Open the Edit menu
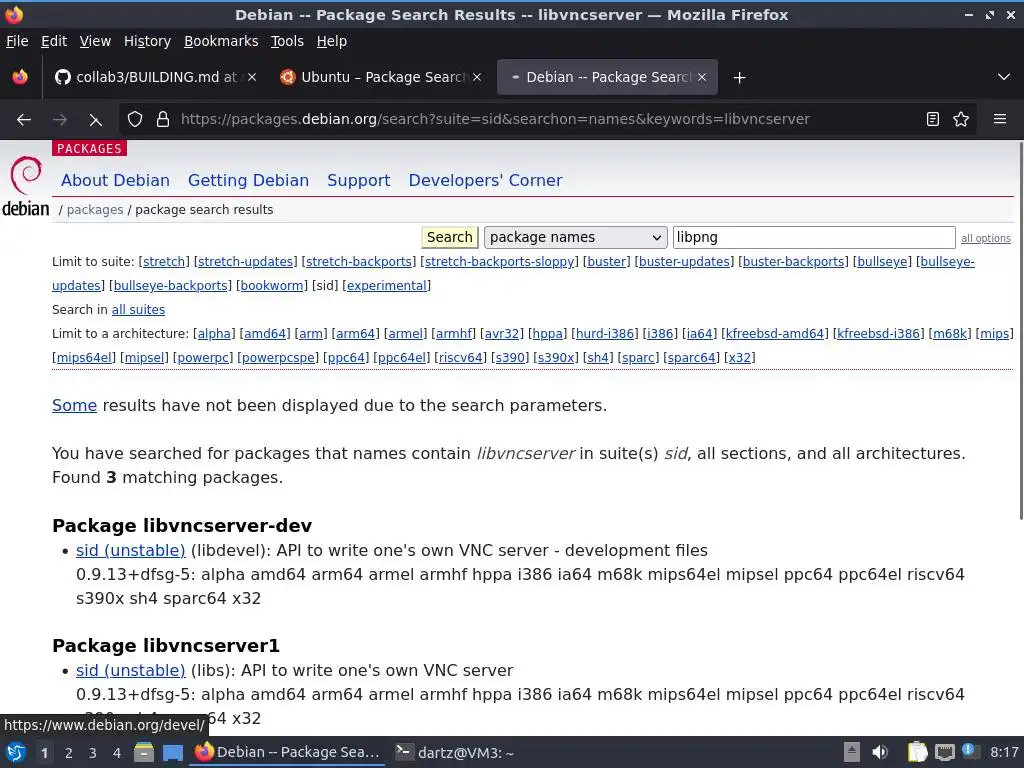The height and width of the screenshot is (768, 1024). tap(54, 41)
